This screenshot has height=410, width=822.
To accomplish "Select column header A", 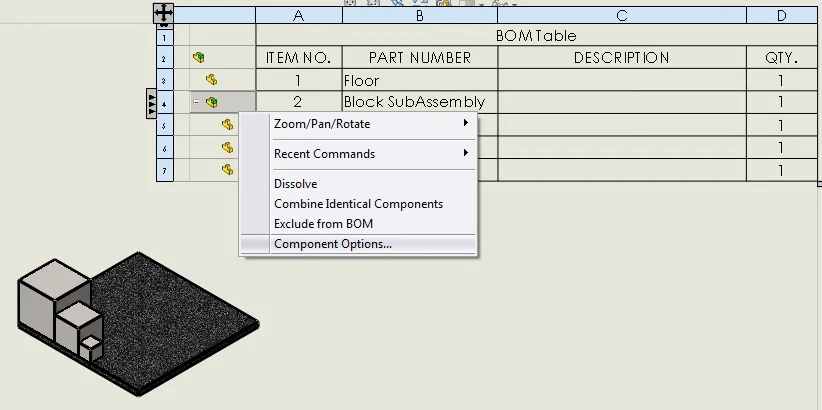I will click(x=299, y=15).
